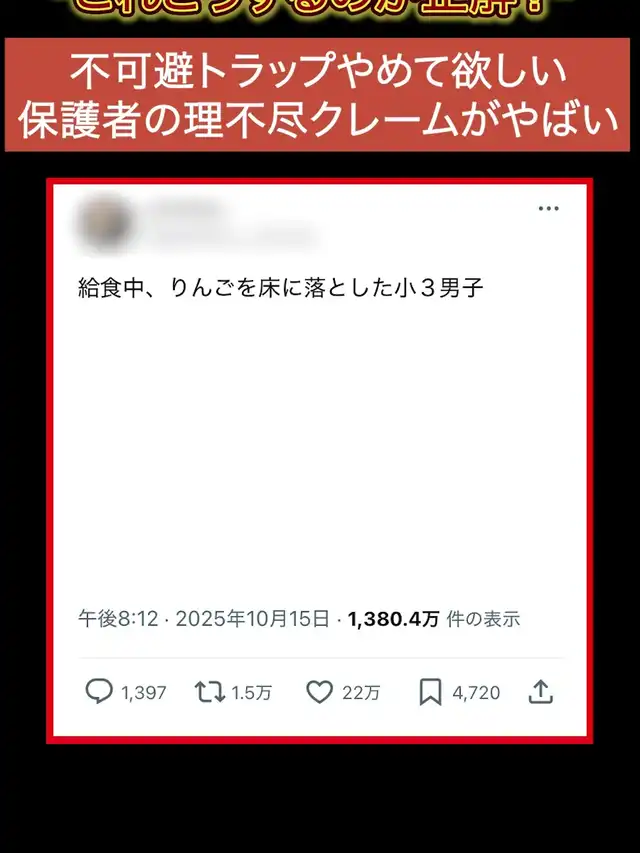The width and height of the screenshot is (640, 853).
Task: Open the 1,380.4万 view count
Action: [x=393, y=619]
